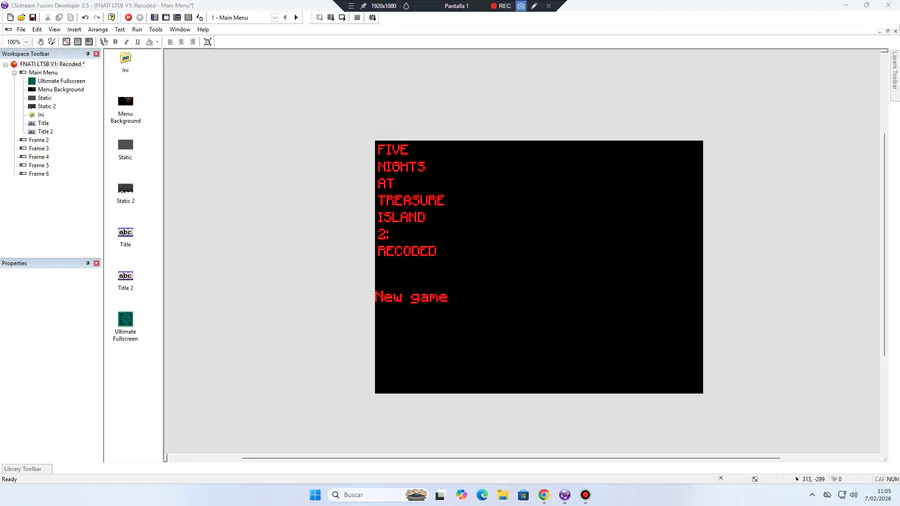Open the zoom level dropdown at 100%

coord(26,42)
